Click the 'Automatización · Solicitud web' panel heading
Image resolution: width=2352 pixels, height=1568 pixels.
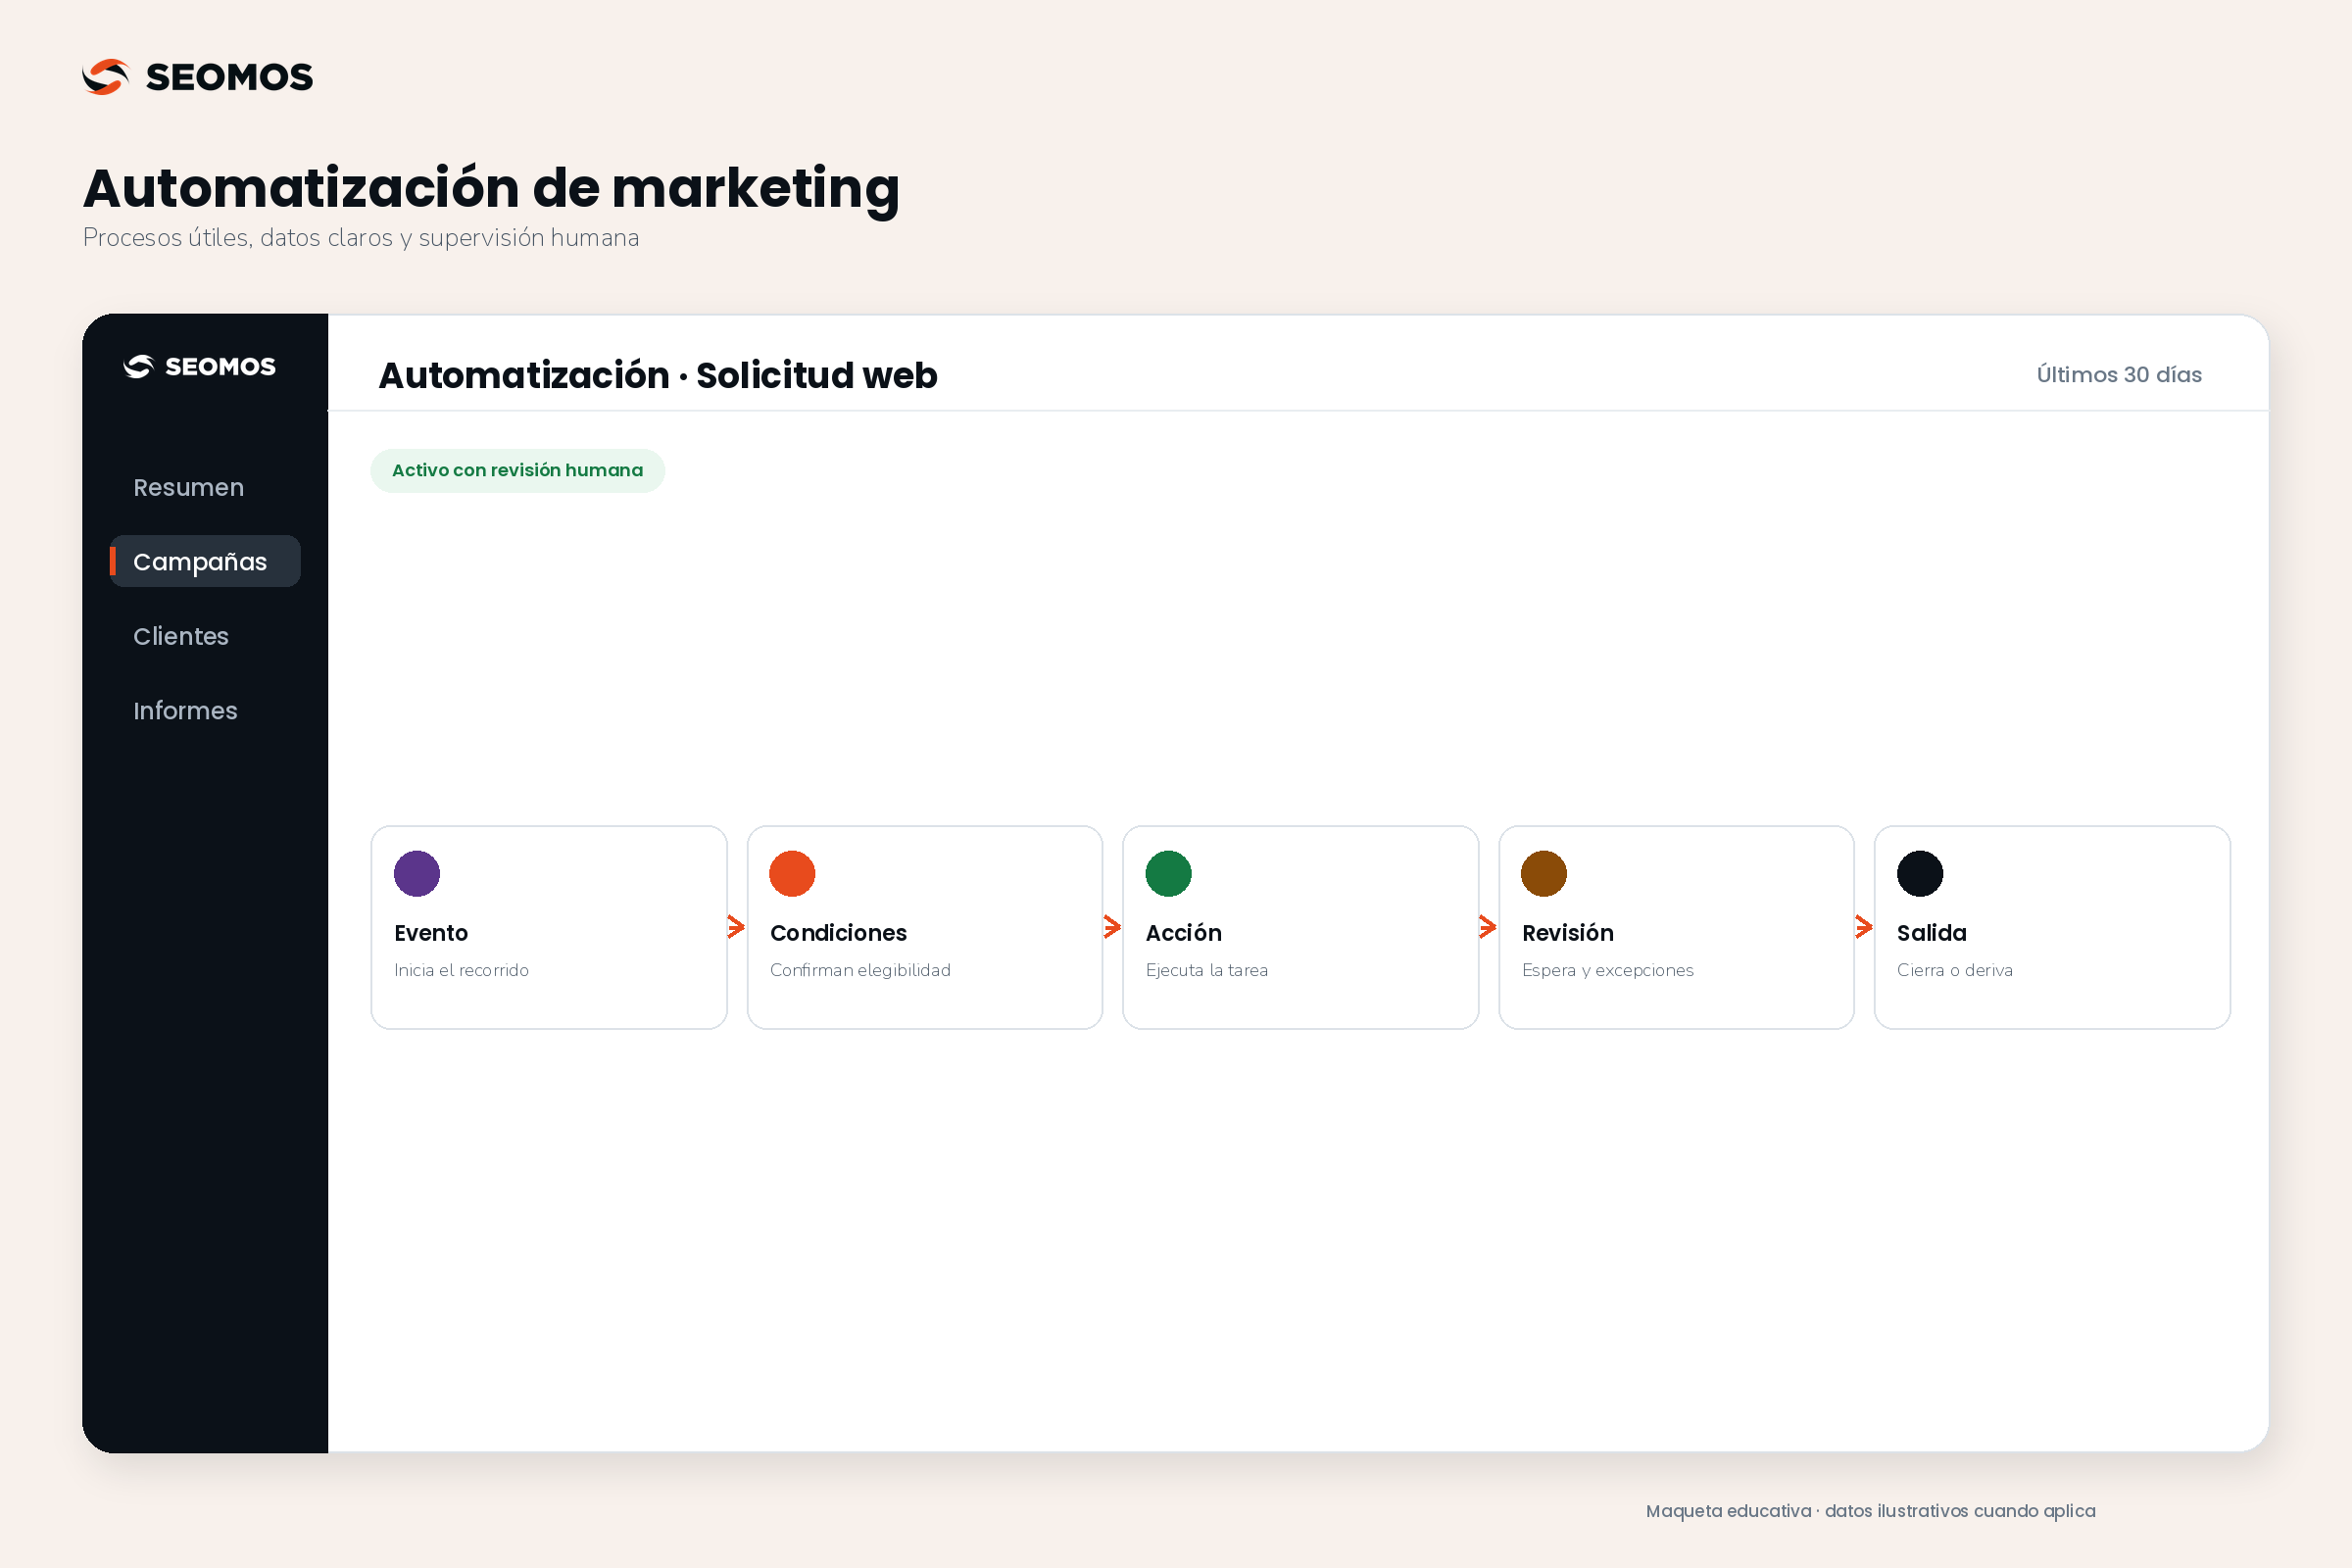(658, 375)
